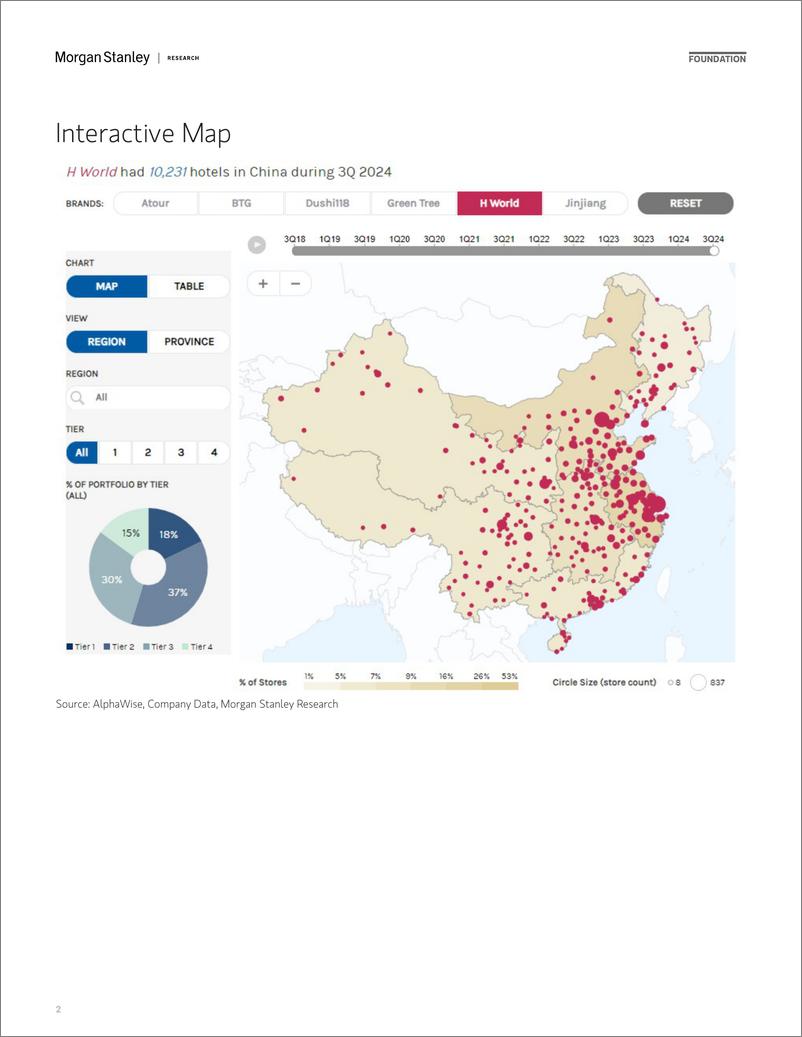Viewport: 802px width, 1037px height.
Task: Reset all filters with RESET button
Action: 685,203
